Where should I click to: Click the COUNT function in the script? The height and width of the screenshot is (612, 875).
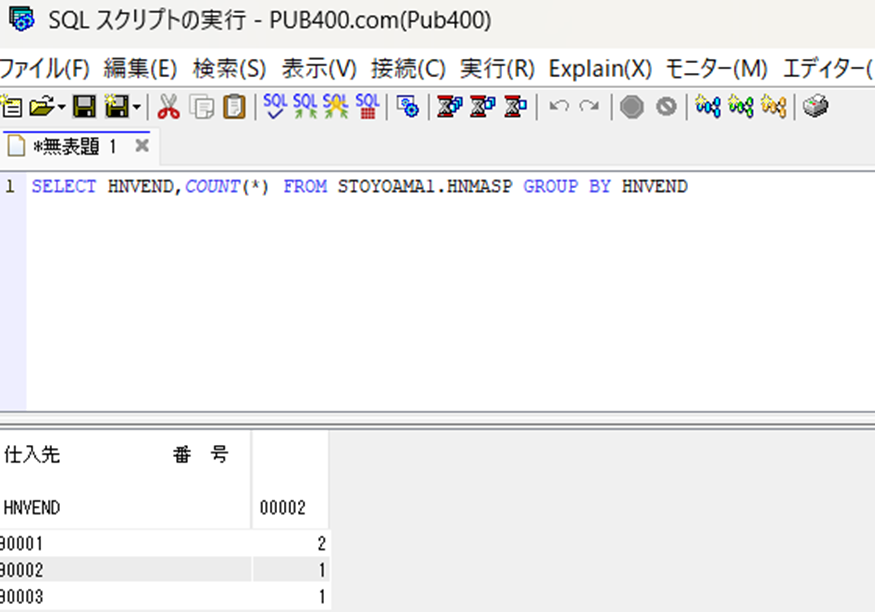(212, 186)
